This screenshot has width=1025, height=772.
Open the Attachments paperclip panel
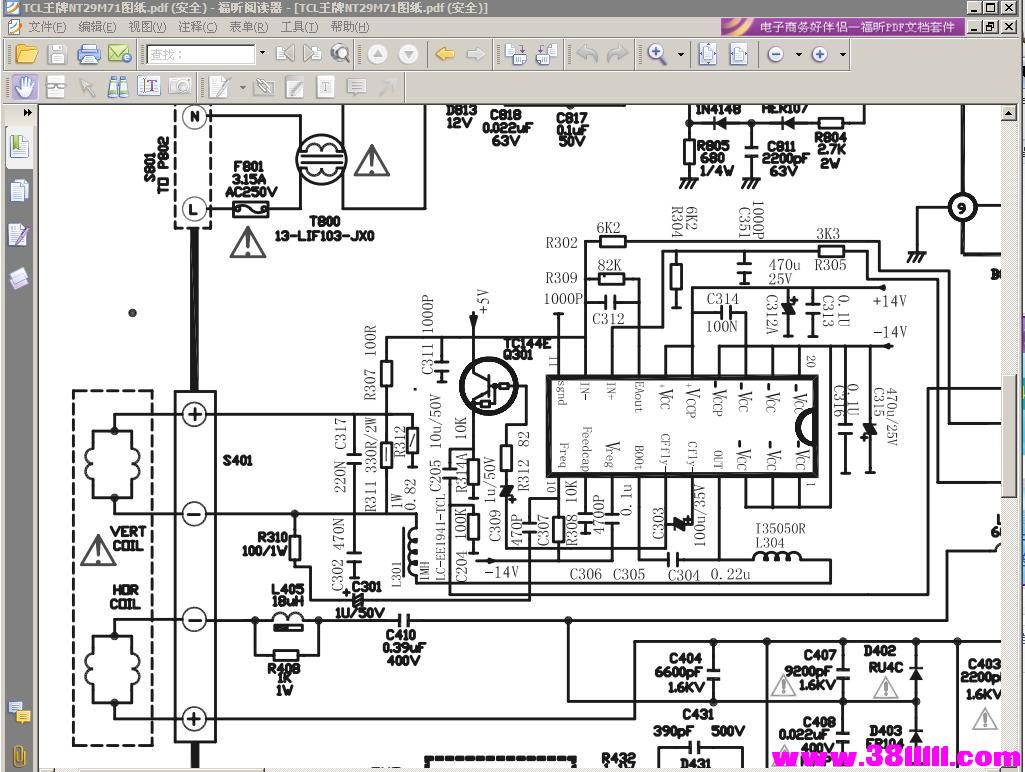19,755
